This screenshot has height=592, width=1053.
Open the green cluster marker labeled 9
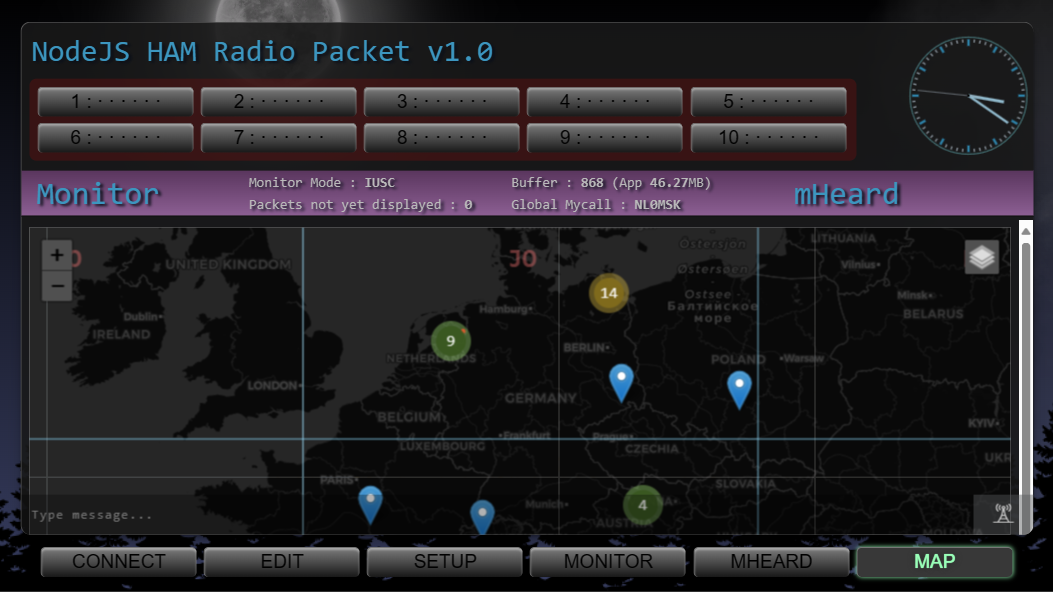[451, 341]
